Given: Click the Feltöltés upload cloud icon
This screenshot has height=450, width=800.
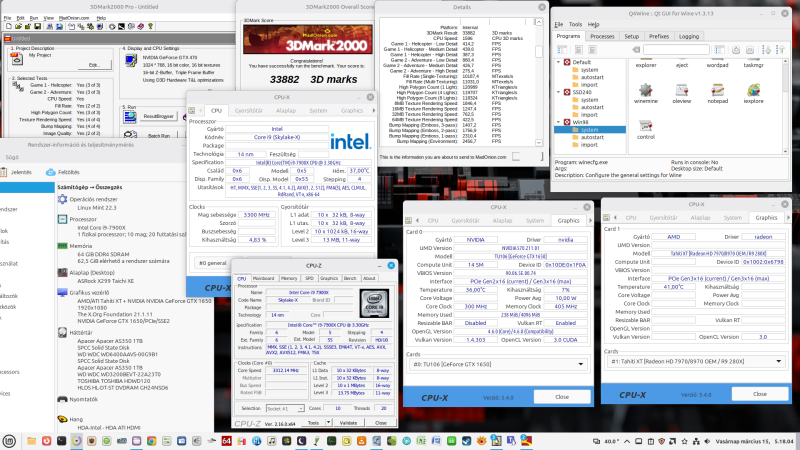Looking at the screenshot, I should [x=51, y=172].
